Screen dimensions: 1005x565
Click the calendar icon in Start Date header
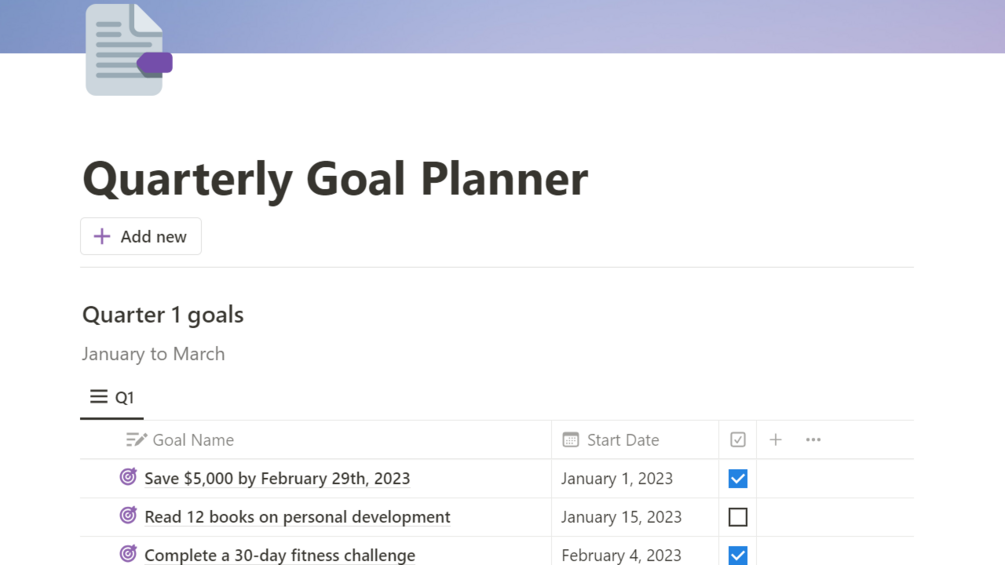click(x=571, y=440)
